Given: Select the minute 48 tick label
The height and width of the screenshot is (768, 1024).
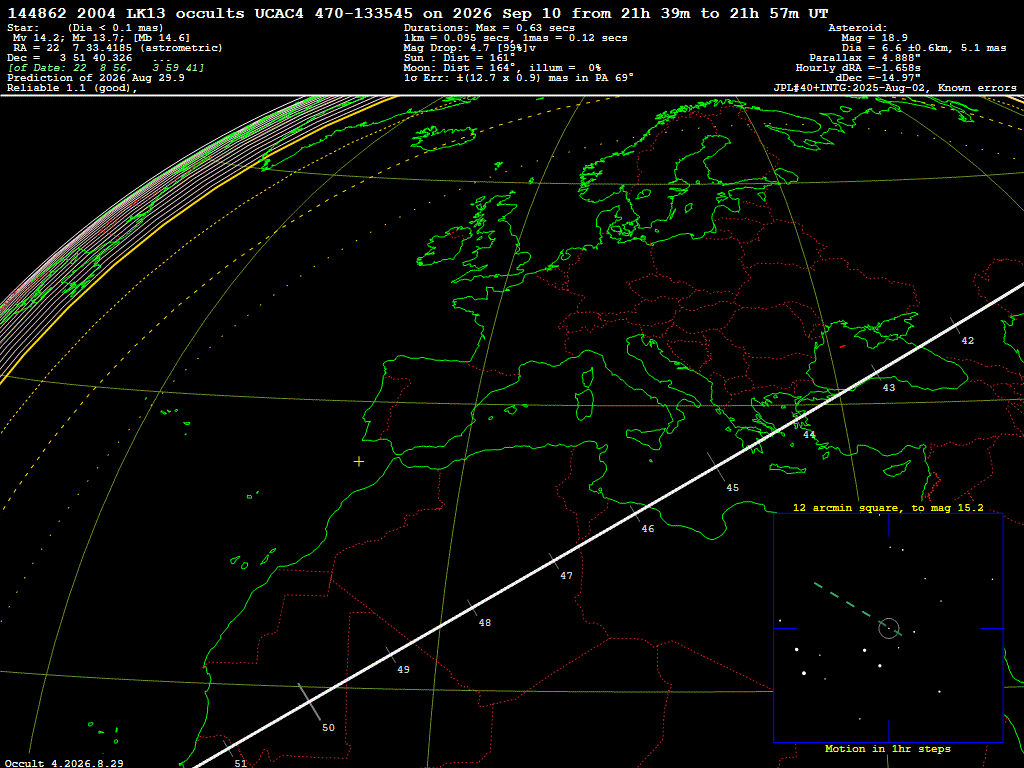Looking at the screenshot, I should click(485, 623).
